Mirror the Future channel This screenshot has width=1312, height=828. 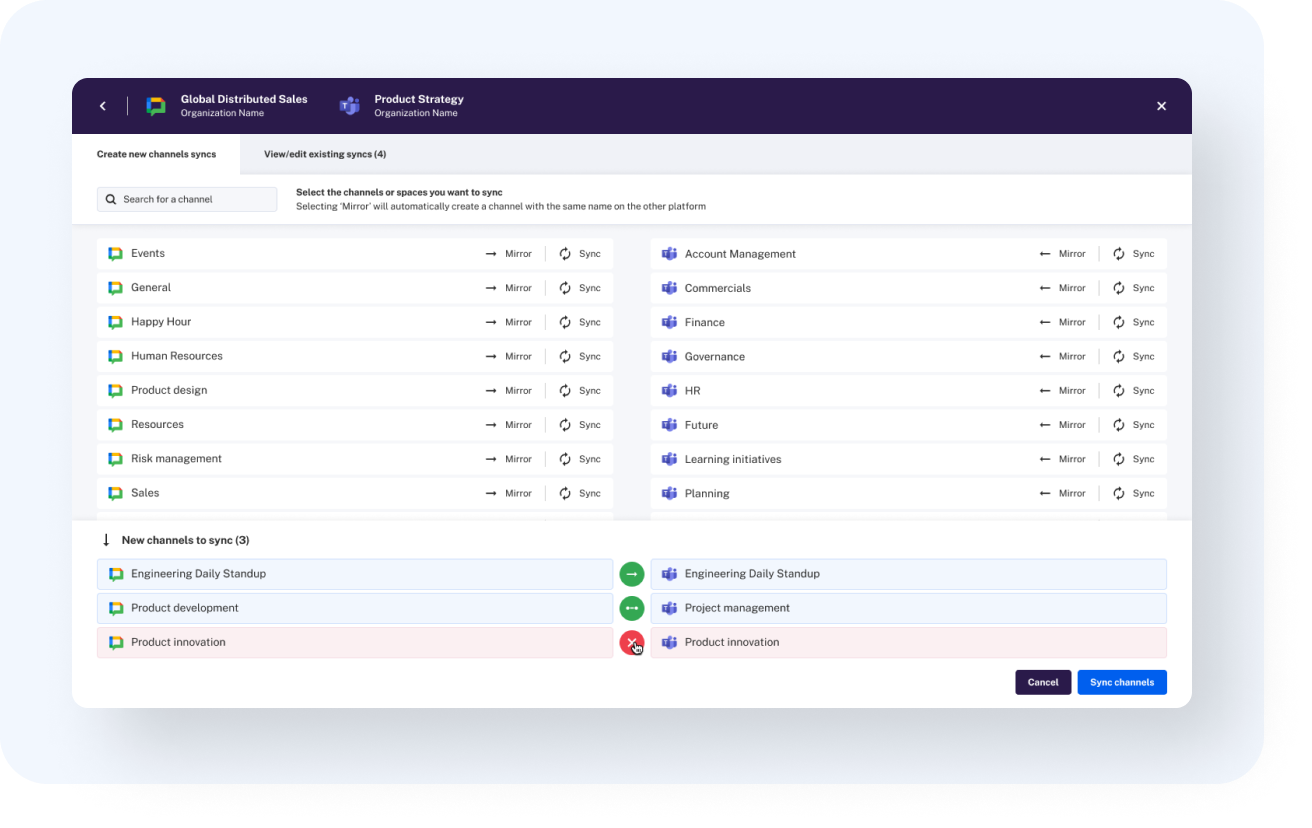click(1062, 425)
